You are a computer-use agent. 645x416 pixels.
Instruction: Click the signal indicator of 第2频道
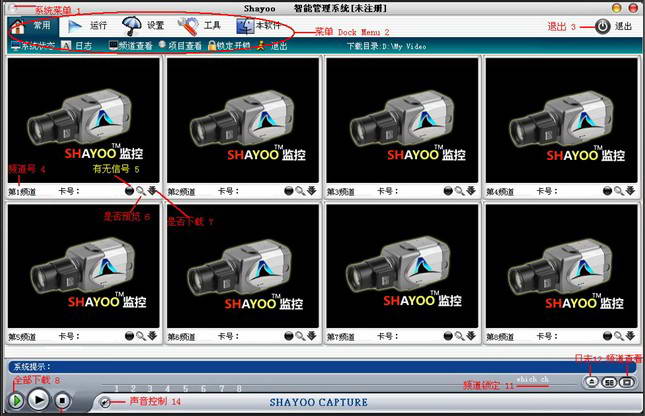point(289,191)
